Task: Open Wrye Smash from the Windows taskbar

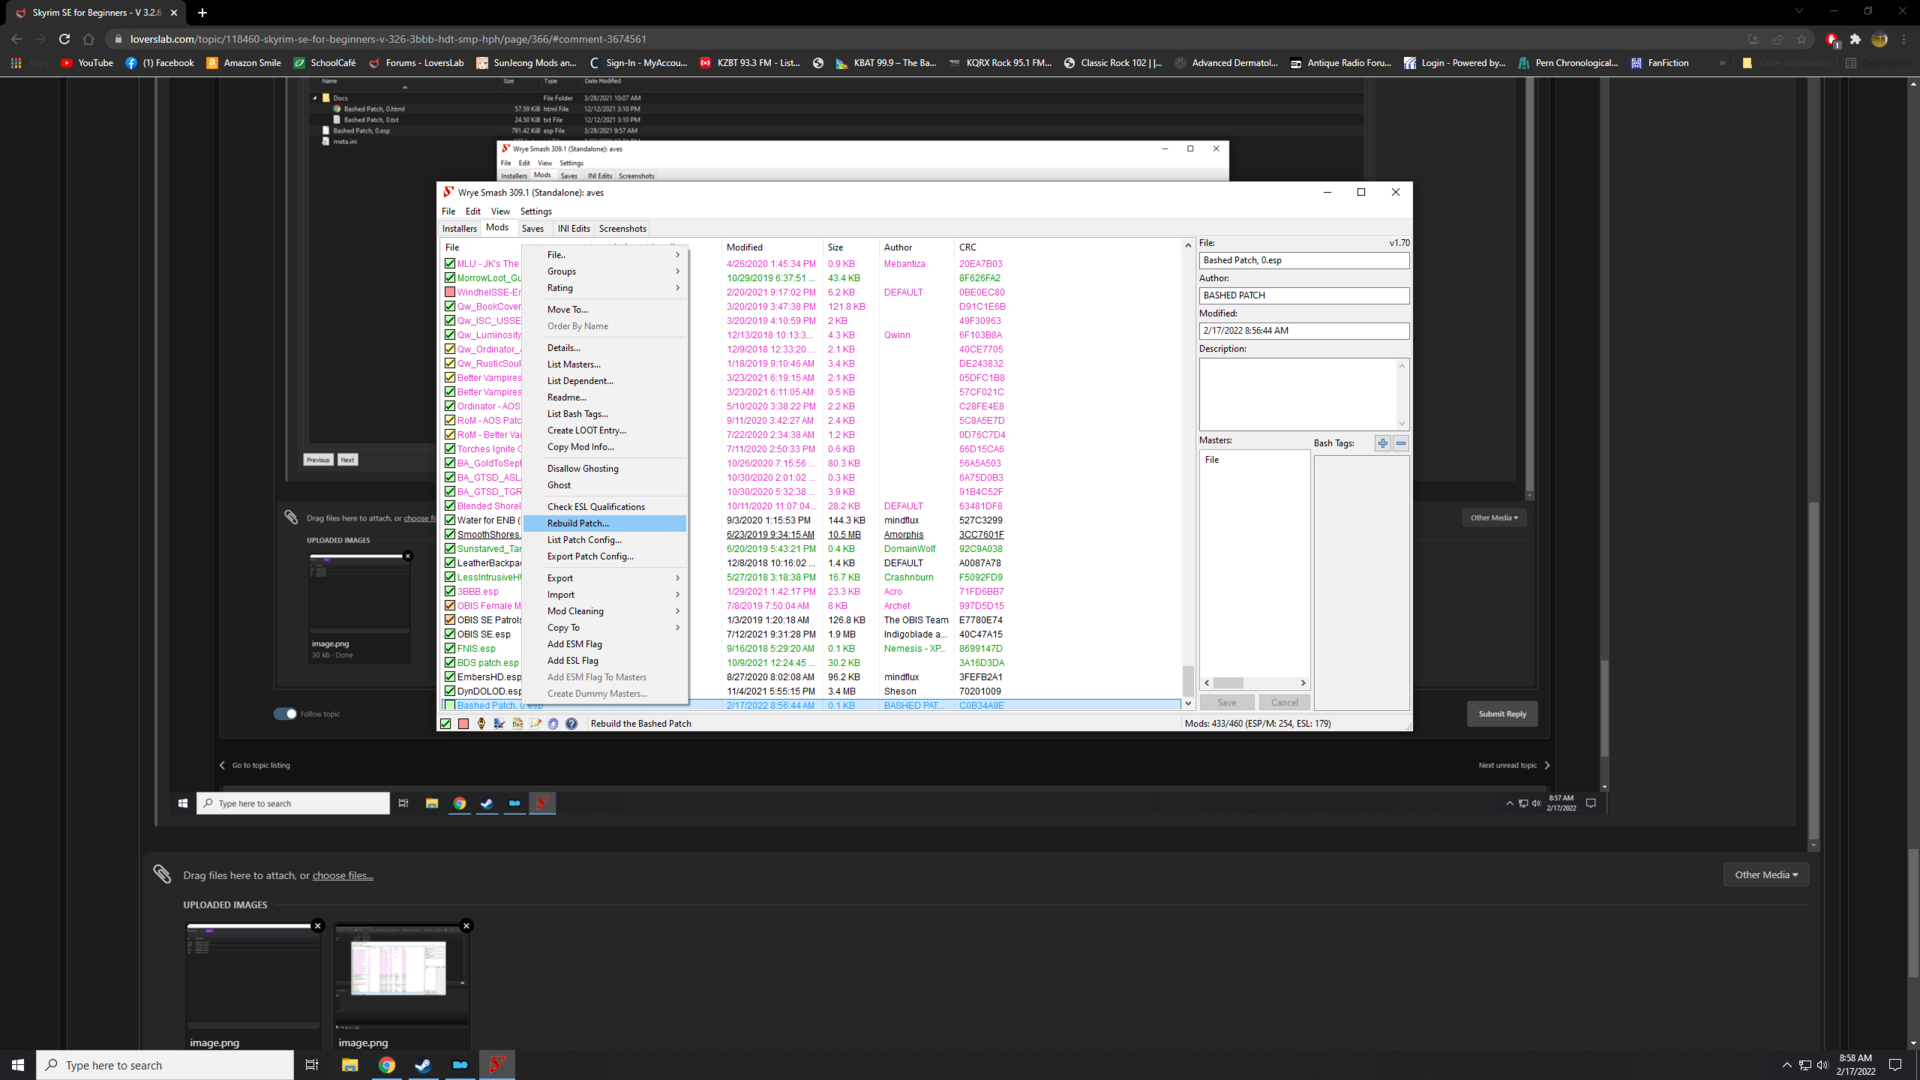Action: pyautogui.click(x=497, y=1065)
